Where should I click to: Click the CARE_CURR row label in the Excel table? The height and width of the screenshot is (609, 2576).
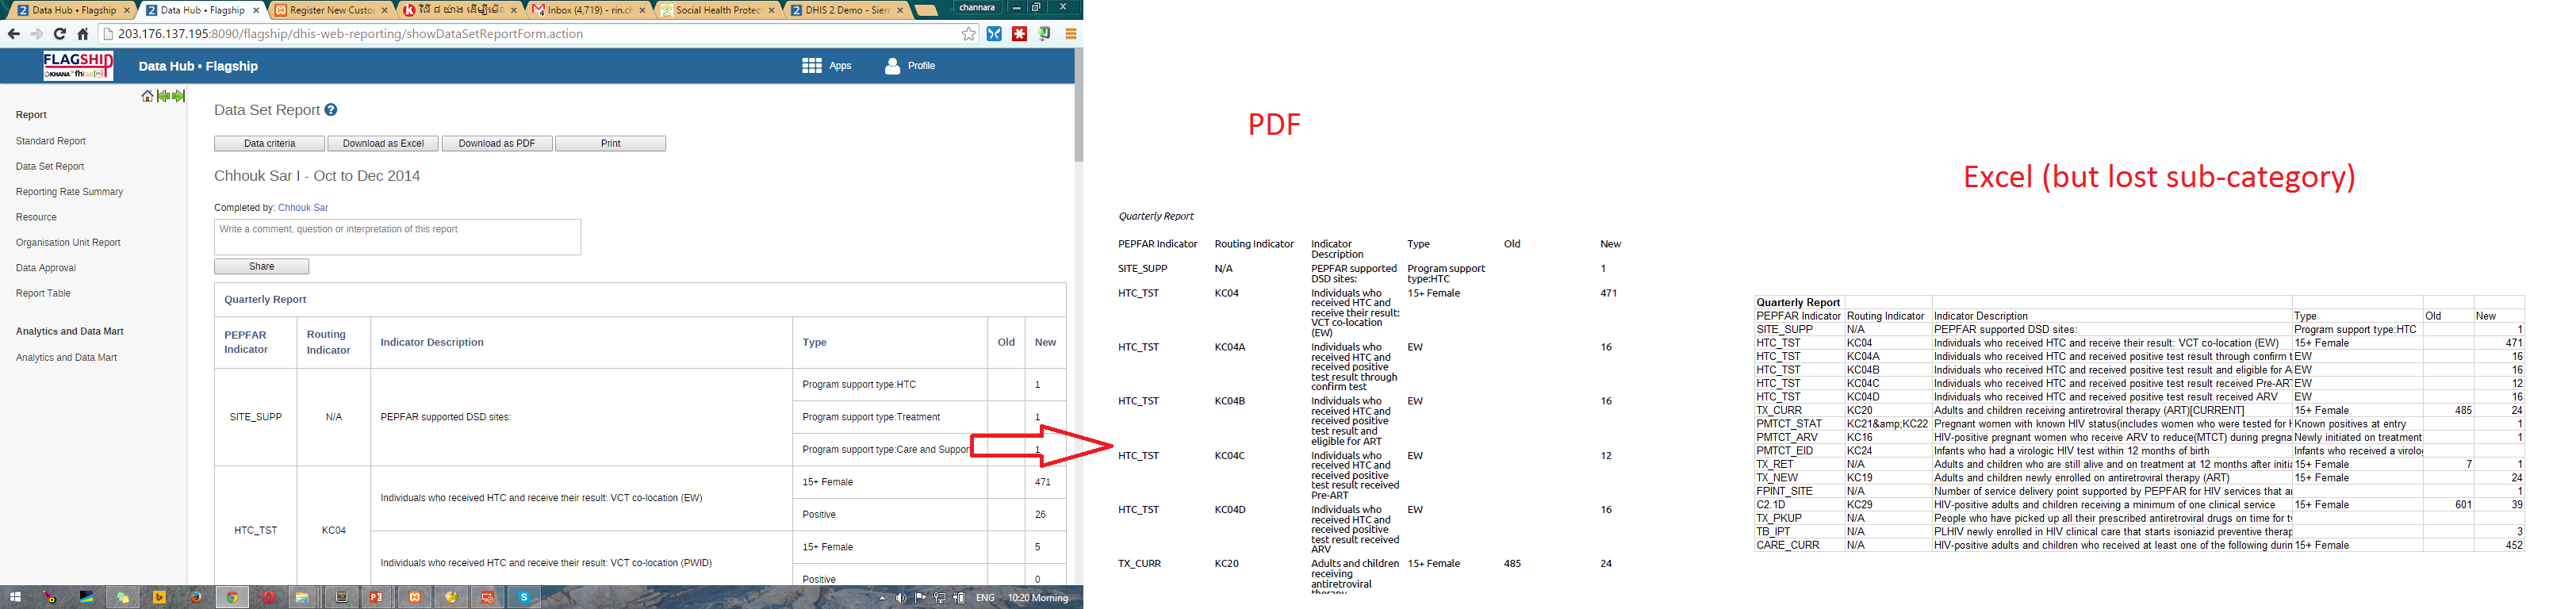point(1787,545)
